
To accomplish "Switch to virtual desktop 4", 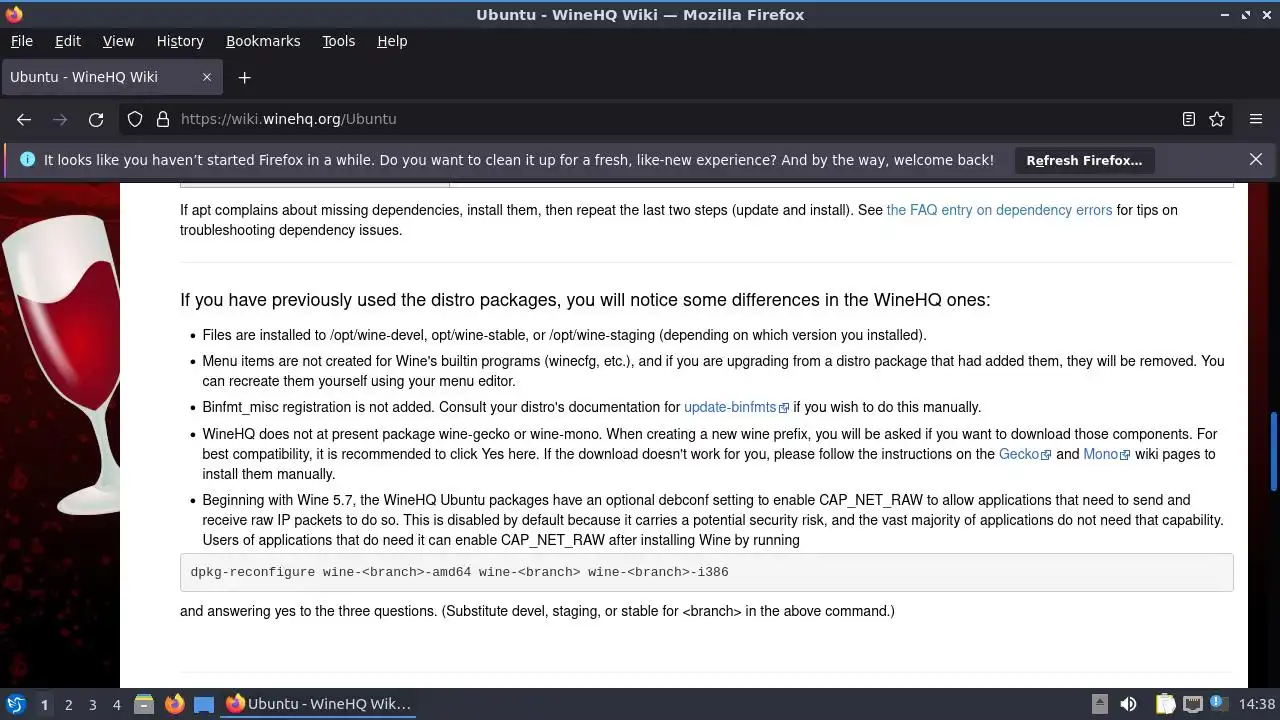I will coord(116,704).
